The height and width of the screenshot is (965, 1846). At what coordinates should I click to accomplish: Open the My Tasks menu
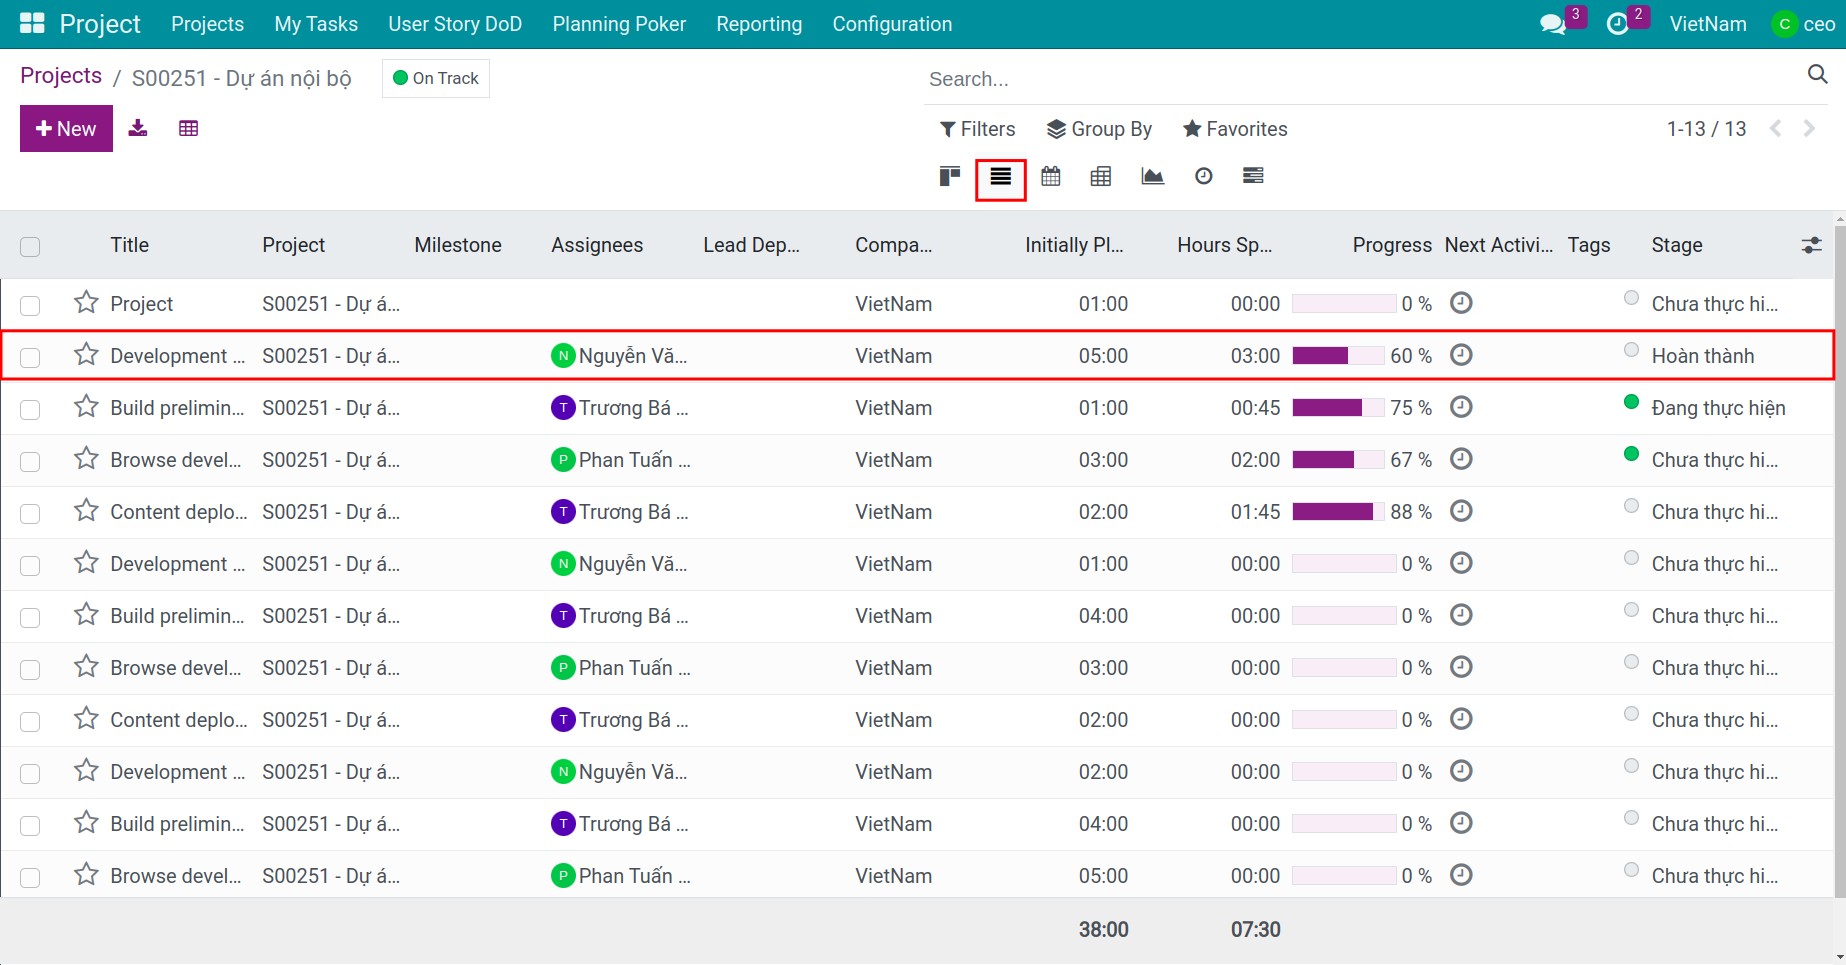pyautogui.click(x=316, y=24)
